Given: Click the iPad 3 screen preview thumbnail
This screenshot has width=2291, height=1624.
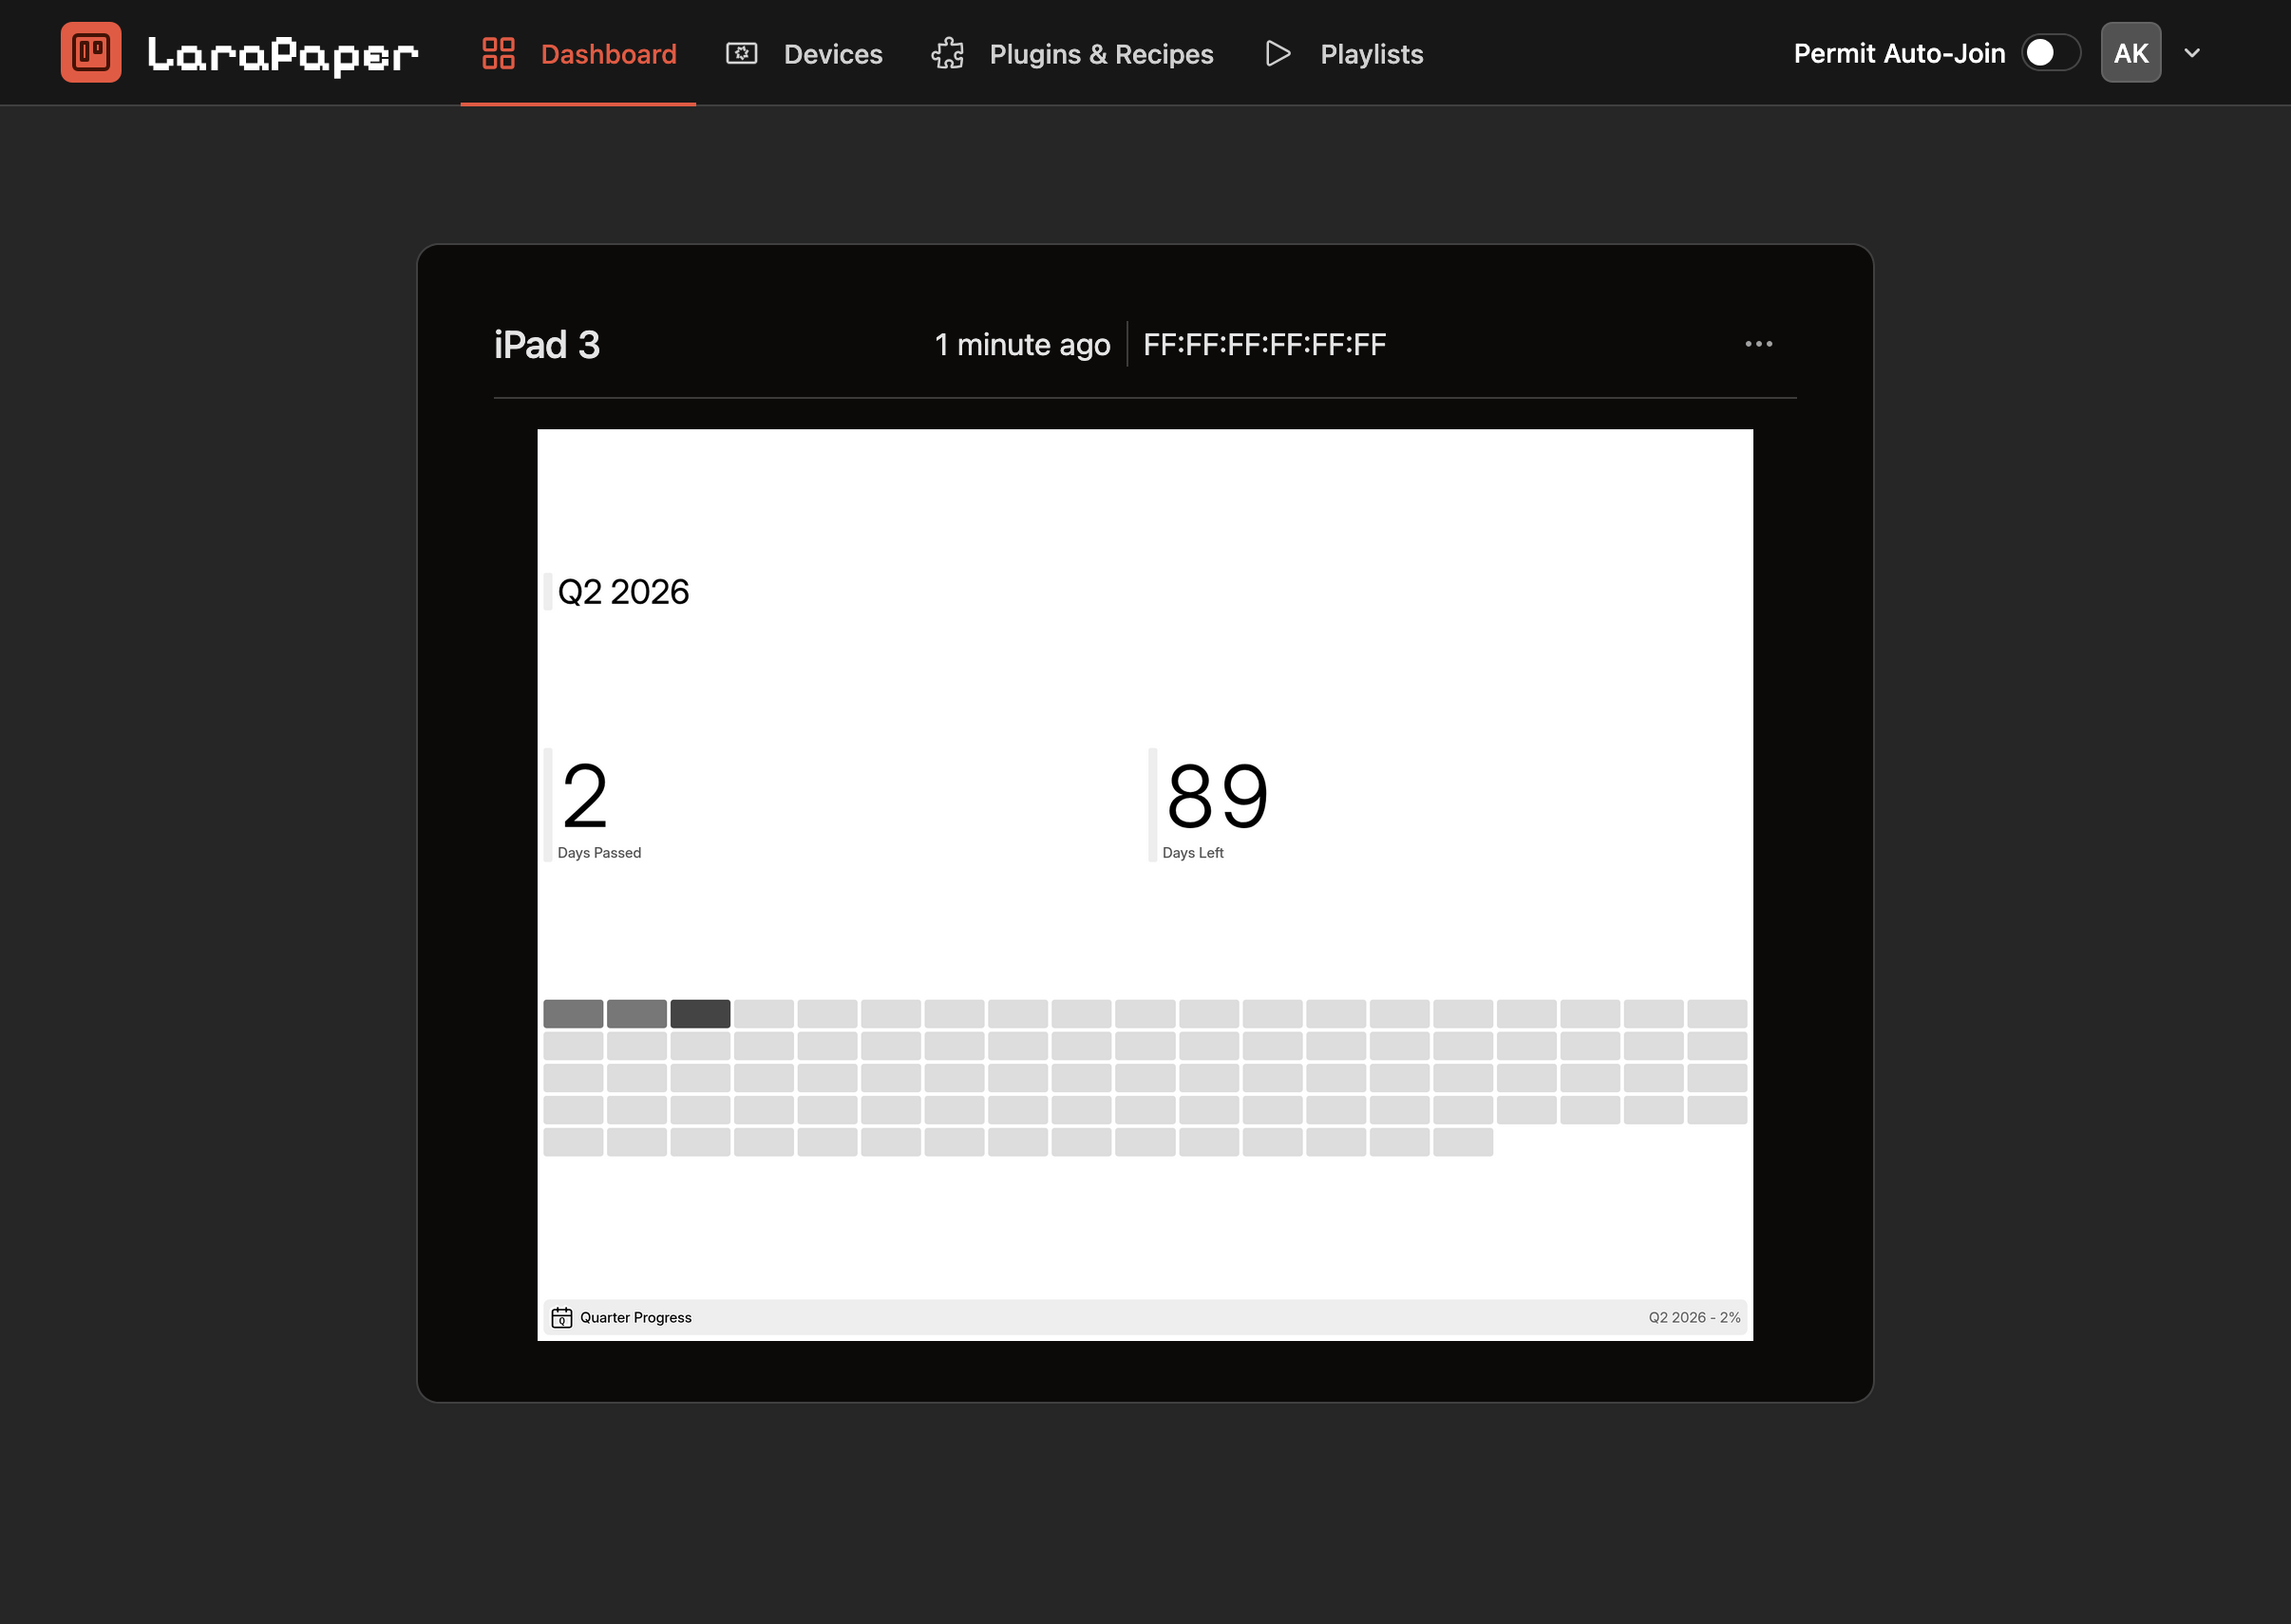Looking at the screenshot, I should (1144, 885).
